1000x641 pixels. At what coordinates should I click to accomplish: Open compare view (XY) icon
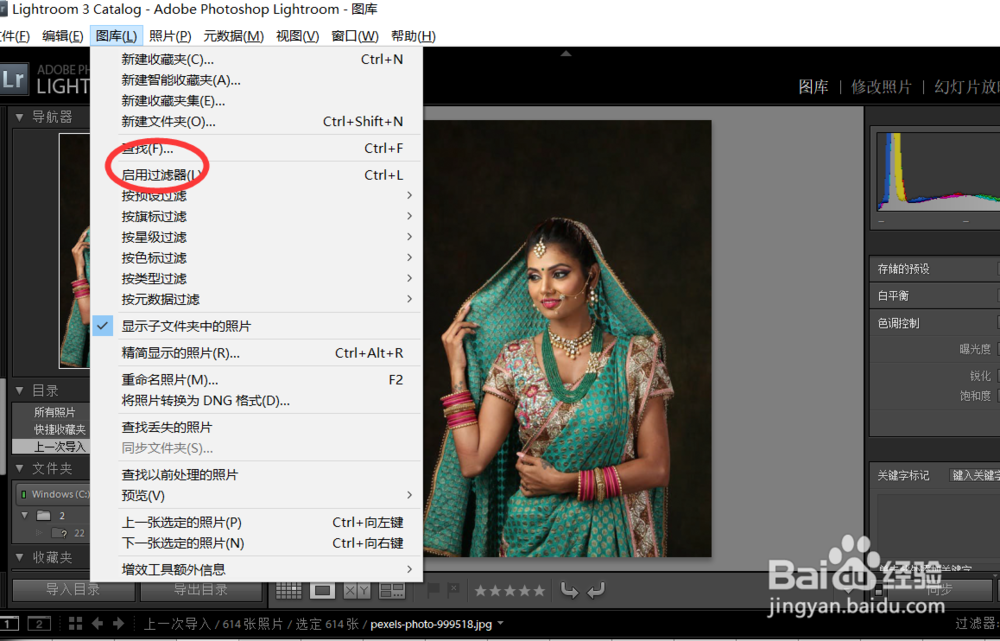[357, 590]
